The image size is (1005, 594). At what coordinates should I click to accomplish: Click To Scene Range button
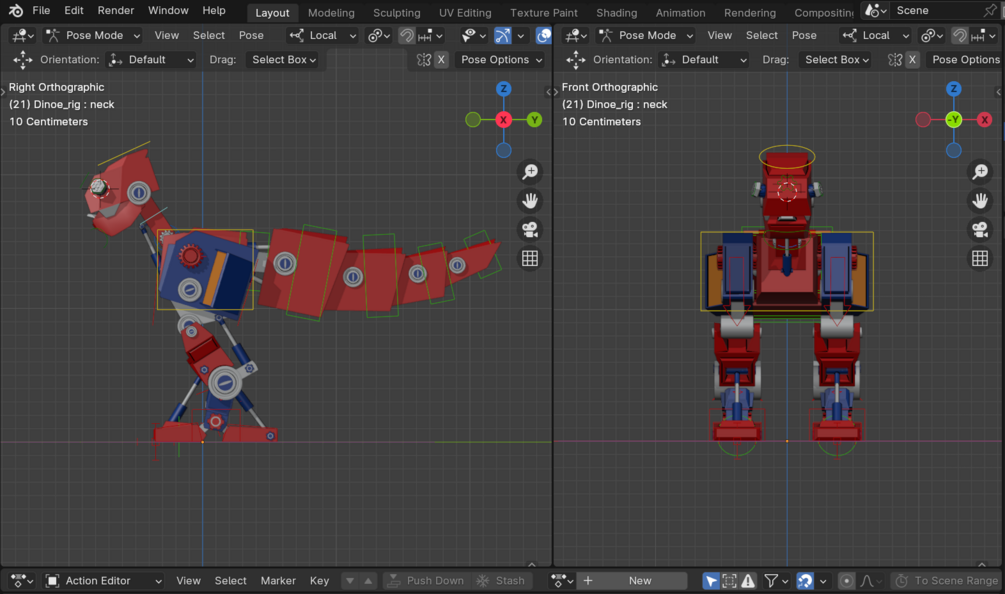947,581
